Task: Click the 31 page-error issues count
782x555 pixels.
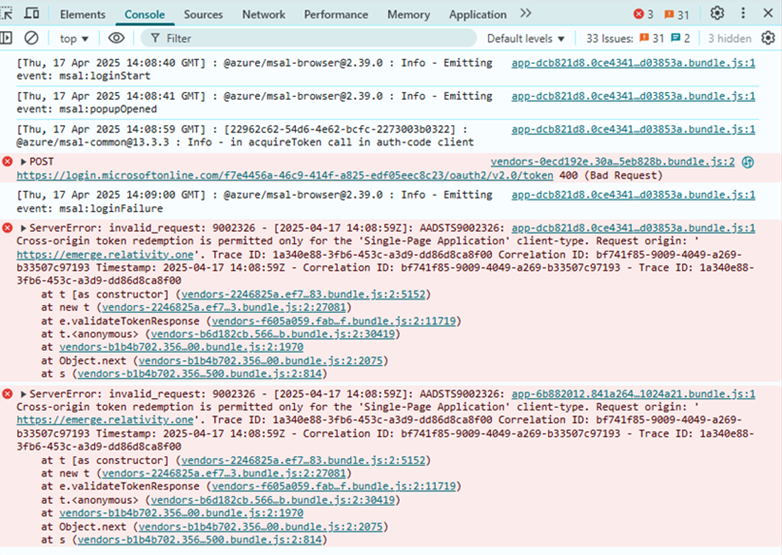Action: tap(652, 38)
